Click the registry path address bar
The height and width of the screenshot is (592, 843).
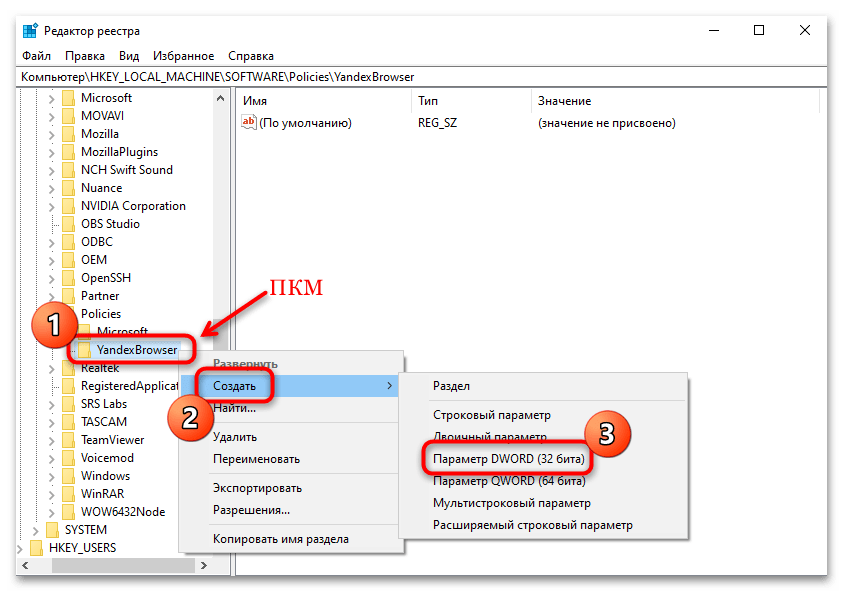[x=420, y=76]
